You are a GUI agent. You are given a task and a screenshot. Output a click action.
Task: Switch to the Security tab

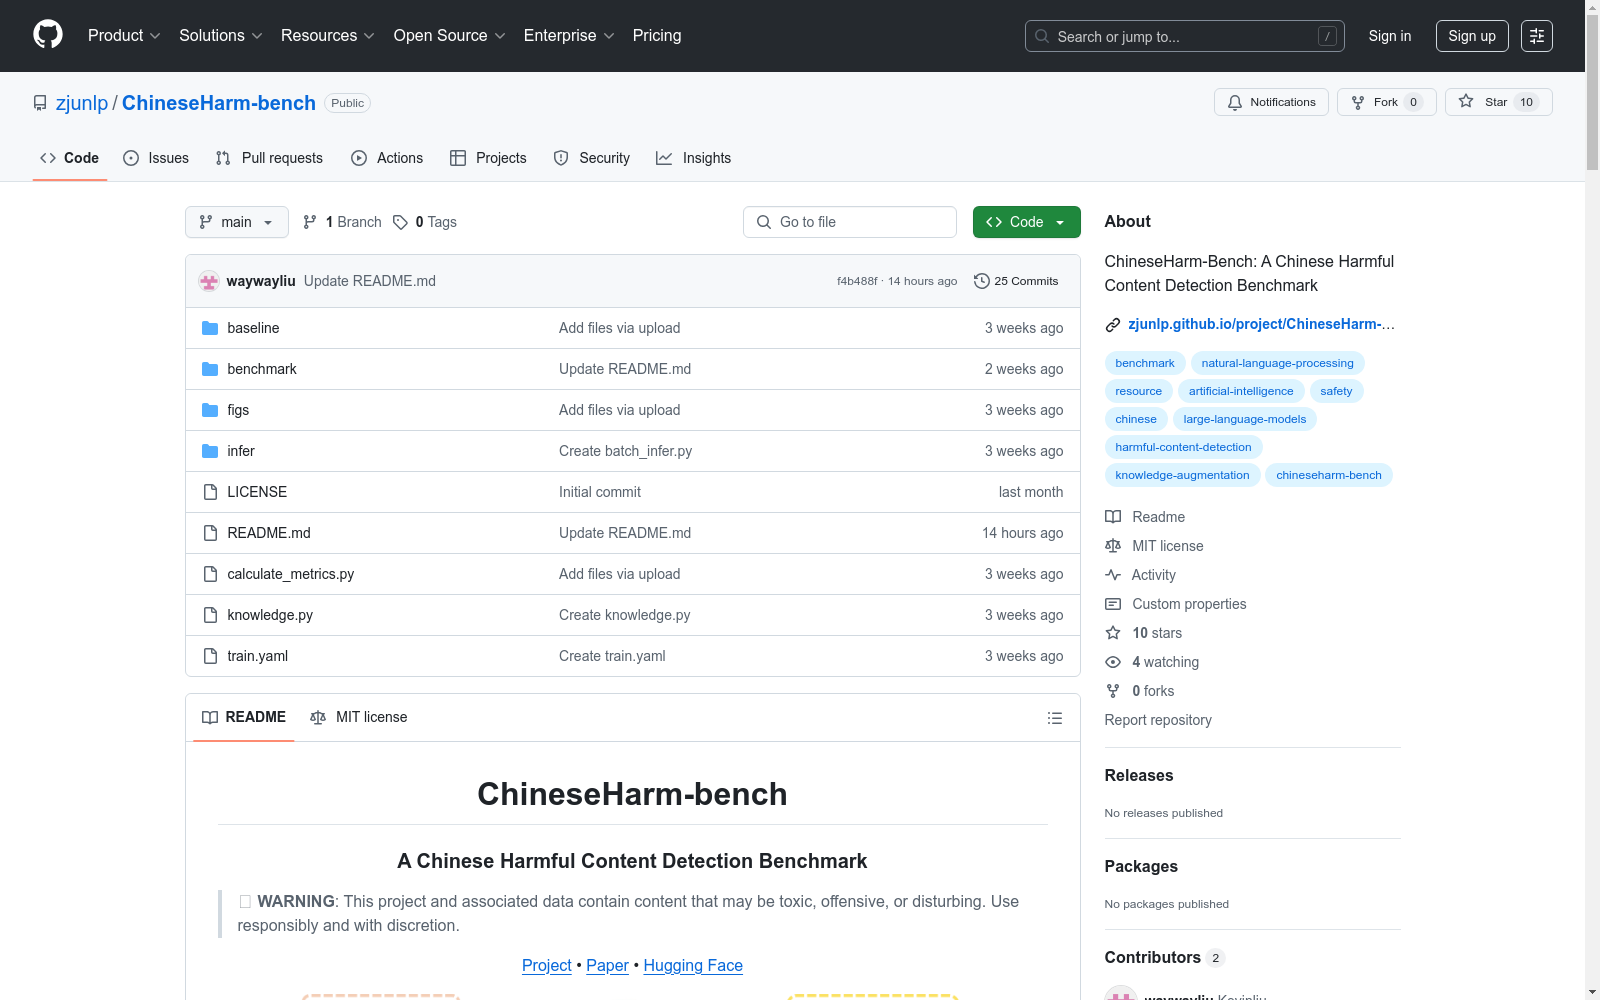[592, 158]
